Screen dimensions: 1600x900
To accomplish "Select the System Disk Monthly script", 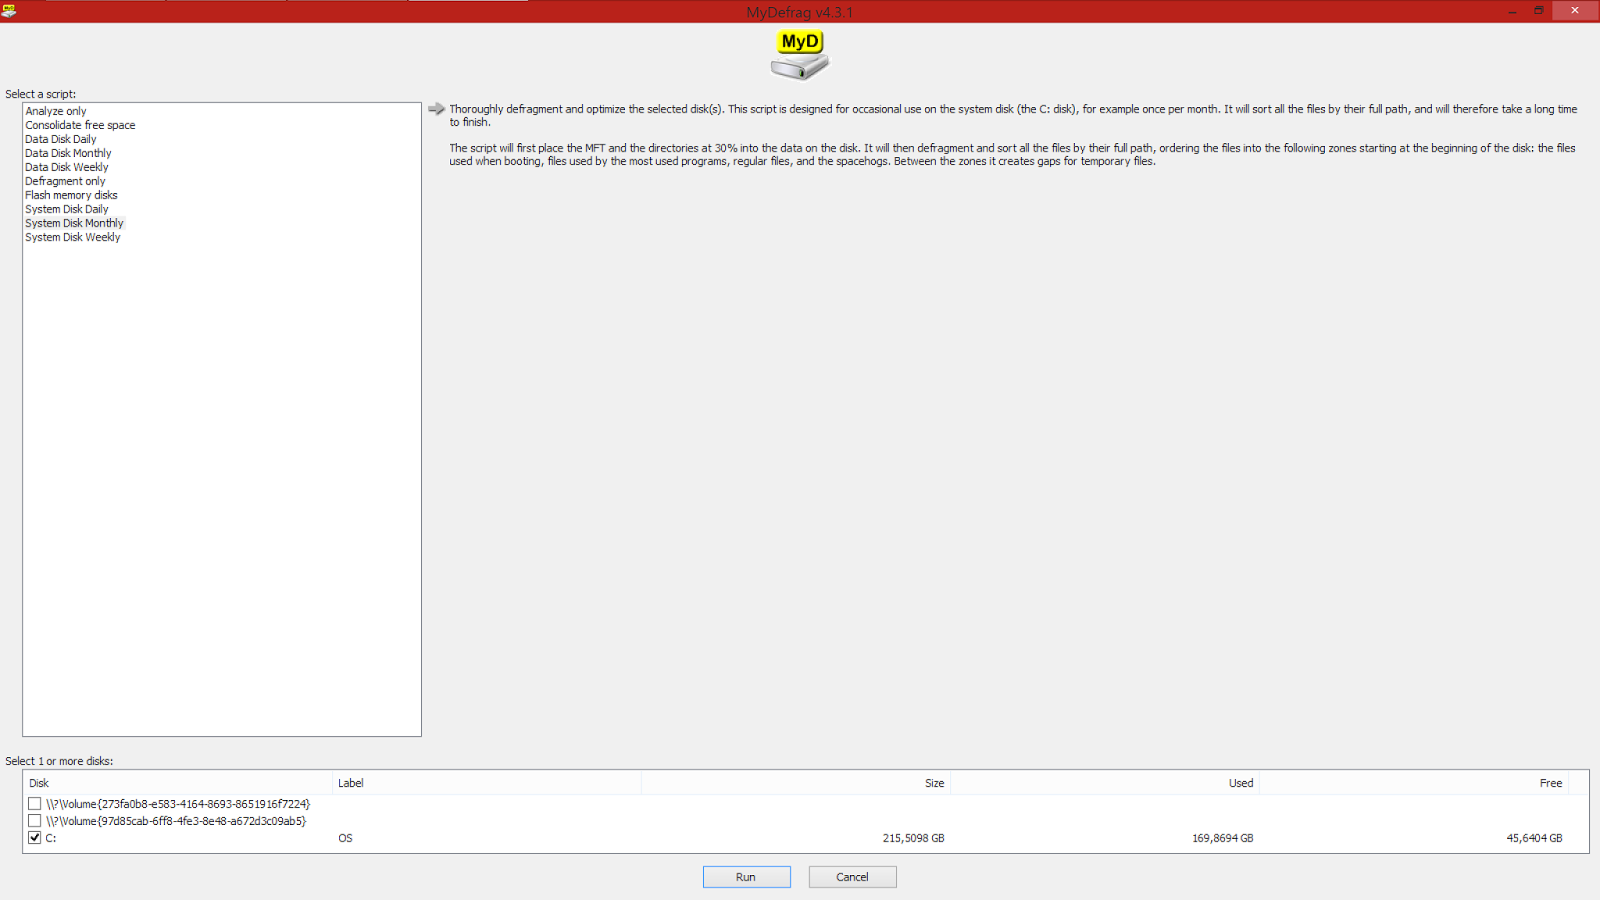I will click(x=74, y=223).
